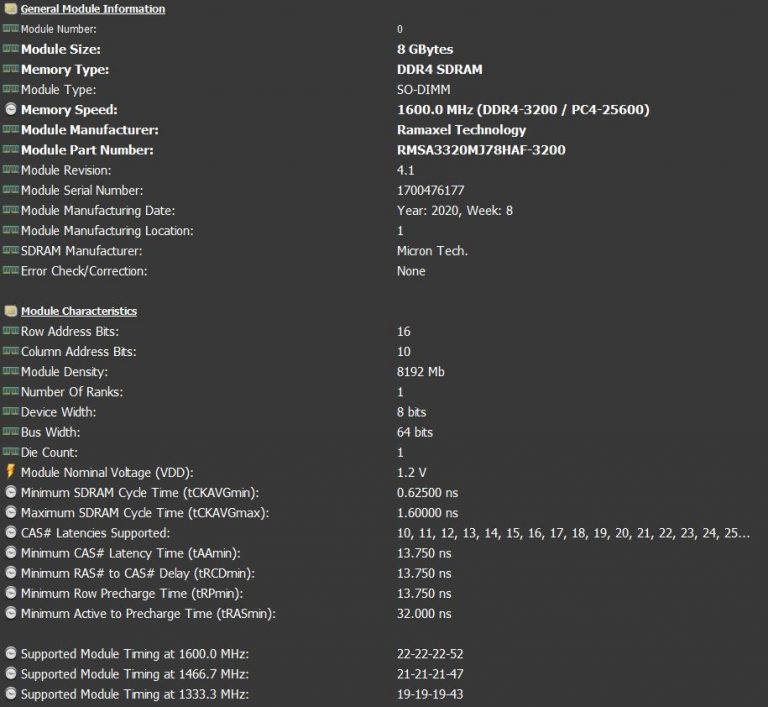Click the Ramaxel Technology value
The height and width of the screenshot is (707, 768).
coord(461,130)
